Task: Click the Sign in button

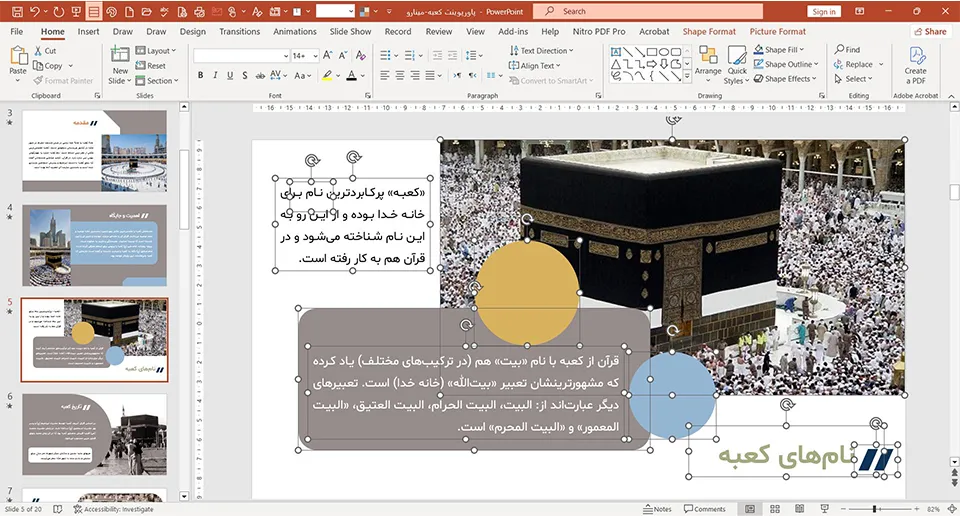Action: [x=824, y=12]
